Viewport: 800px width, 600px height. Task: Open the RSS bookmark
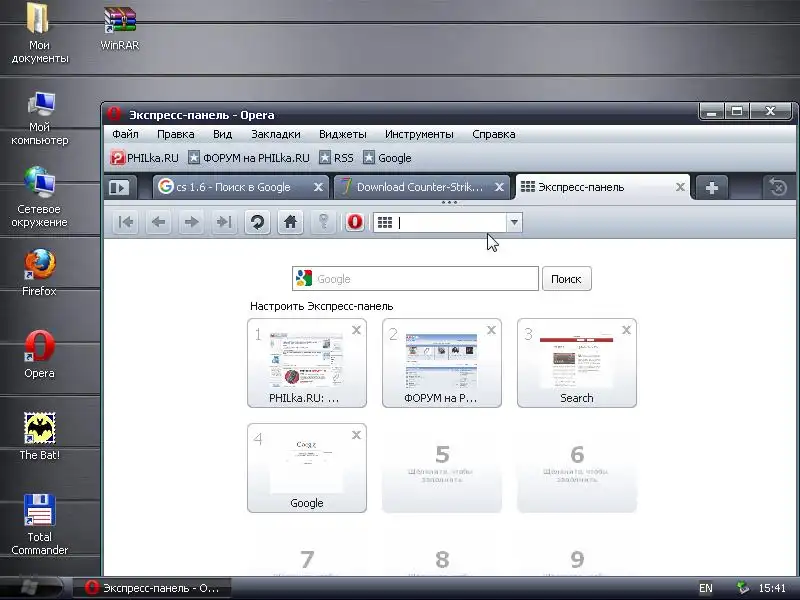coord(336,158)
